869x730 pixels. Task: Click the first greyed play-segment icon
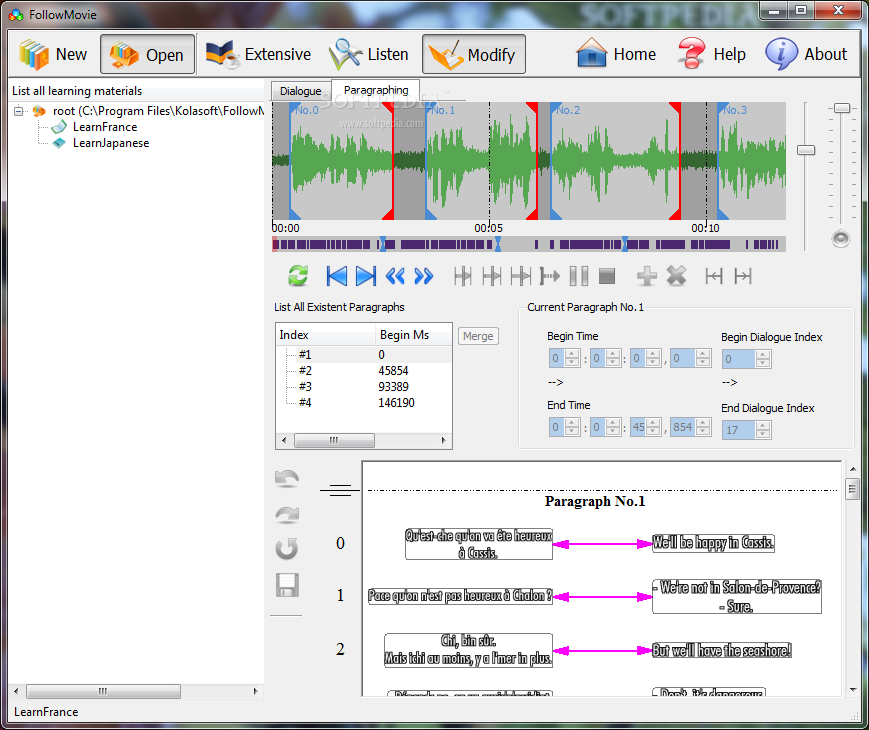463,276
